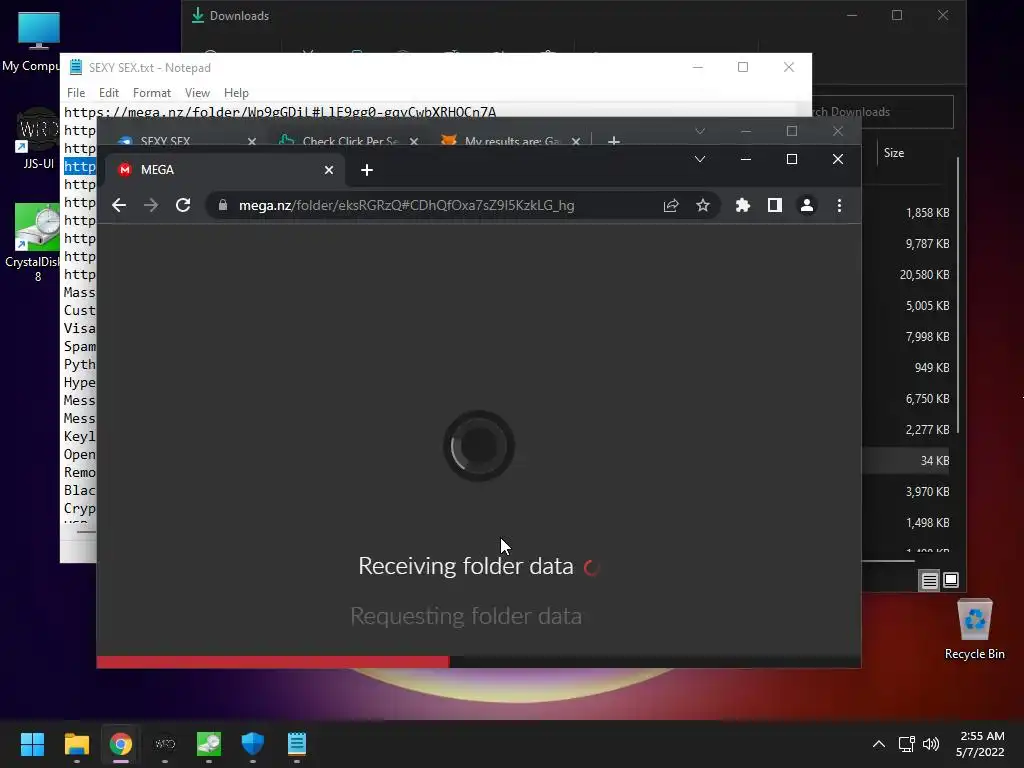Image resolution: width=1024 pixels, height=768 pixels.
Task: Share this page via the share icon
Action: pos(671,206)
